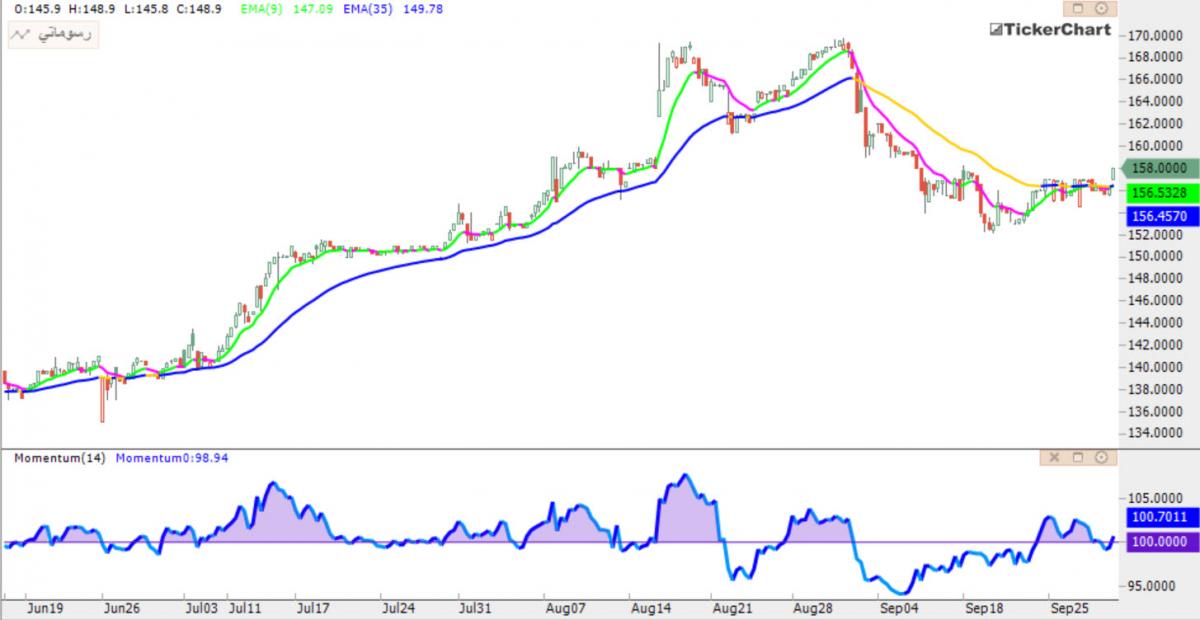Viewport: 1200px width, 620px height.
Task: Click the 140.0000 price axis label
Action: coord(1155,367)
